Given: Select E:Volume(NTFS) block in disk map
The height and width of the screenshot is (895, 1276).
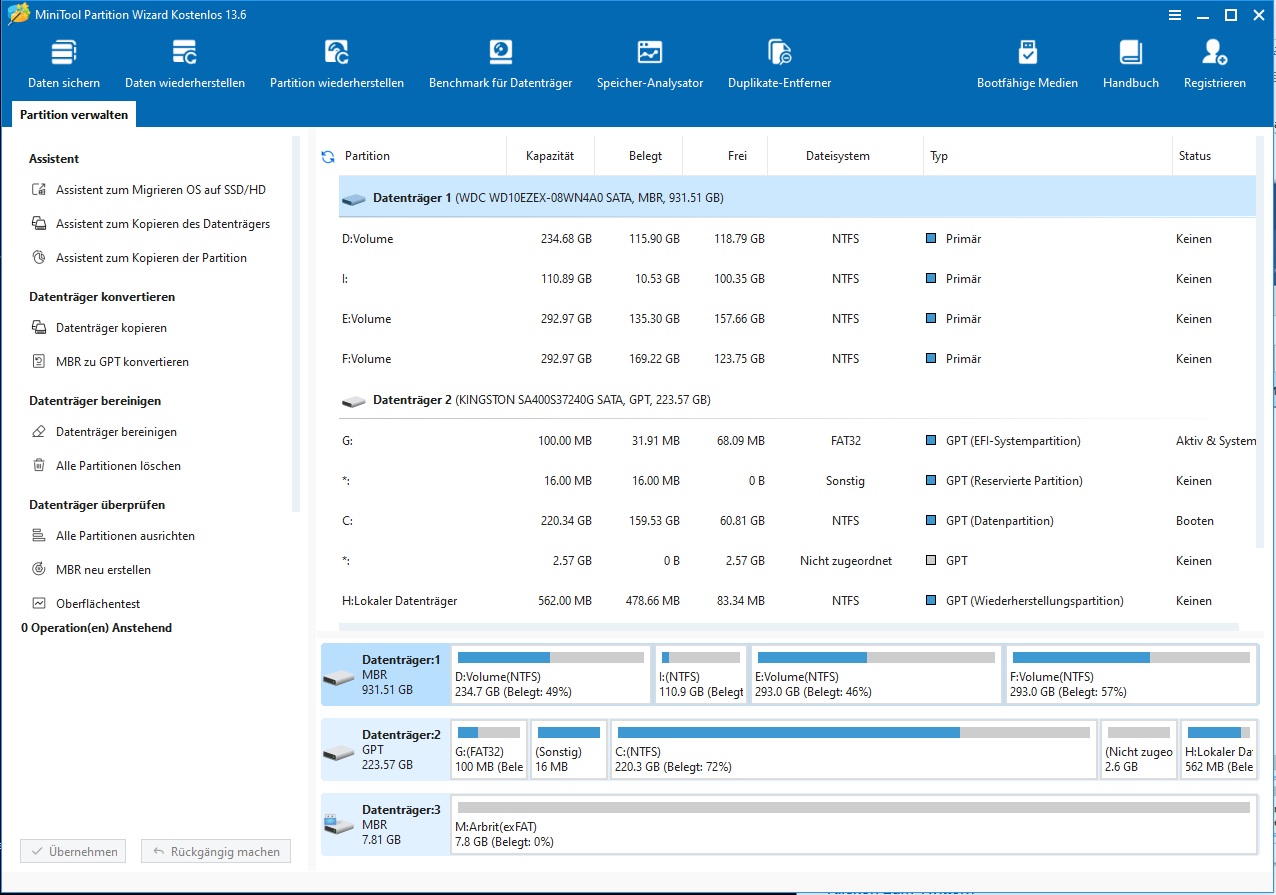Looking at the screenshot, I should point(876,675).
